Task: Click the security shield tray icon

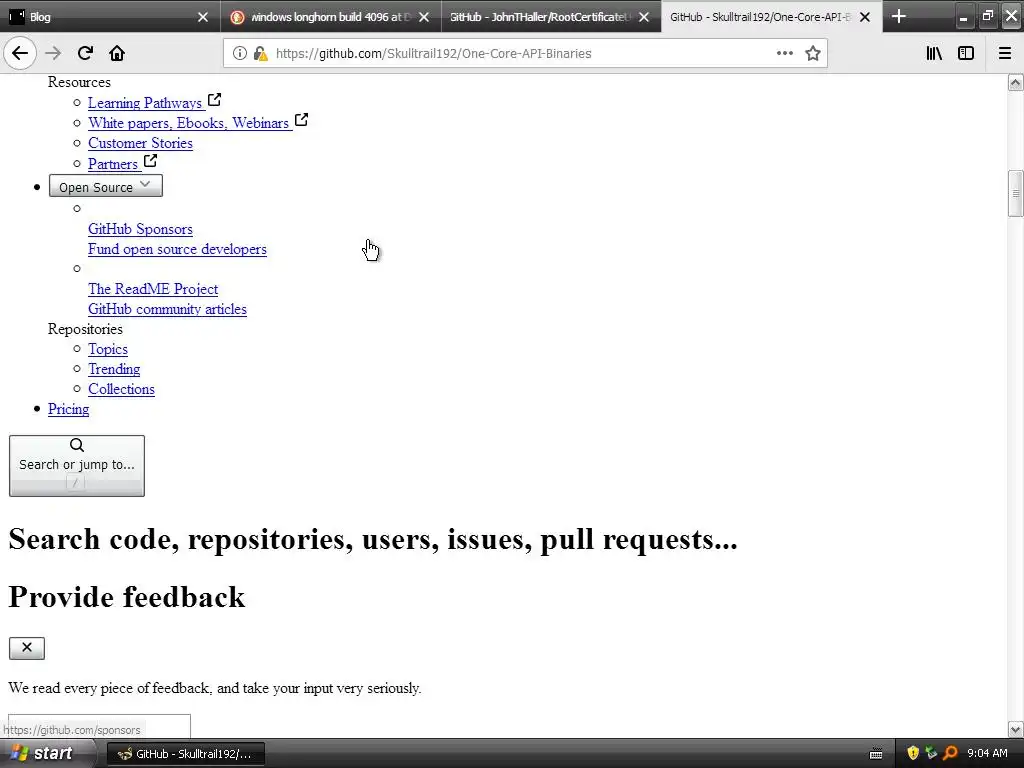Action: [x=913, y=754]
